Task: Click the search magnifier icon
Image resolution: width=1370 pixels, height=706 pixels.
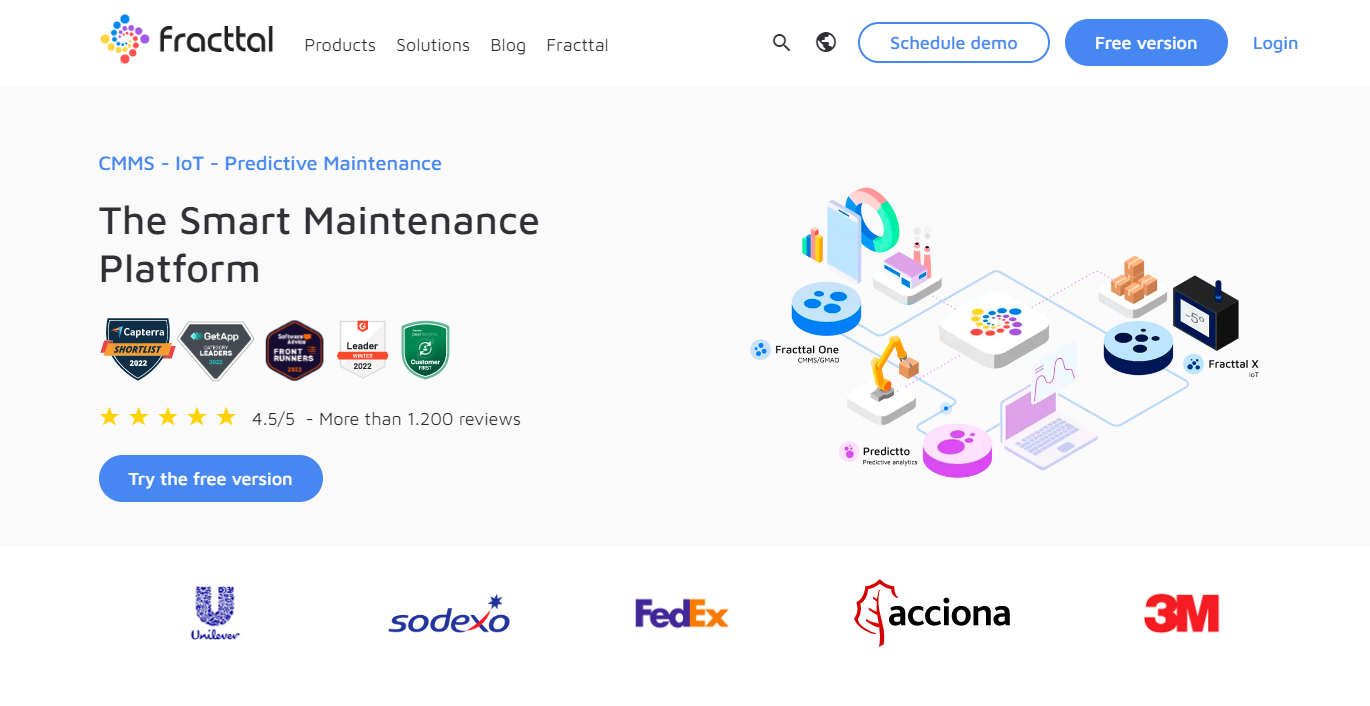Action: pyautogui.click(x=782, y=43)
